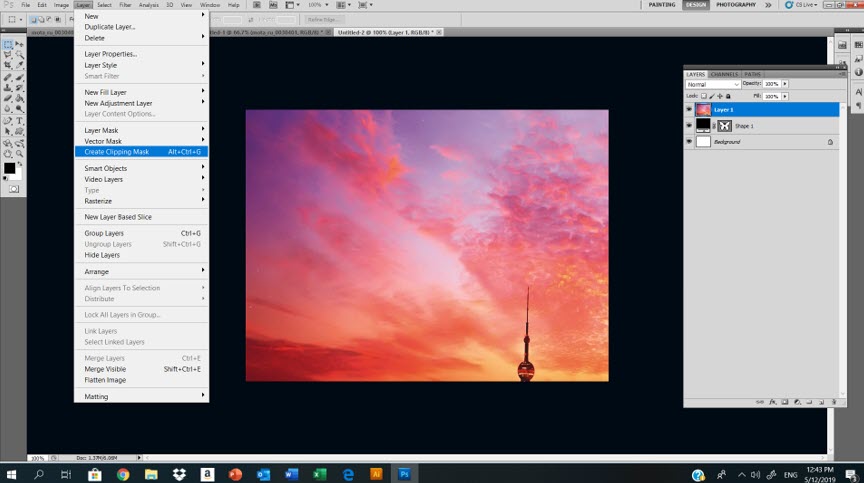
Task: Enable Add to selection mode
Action: tap(41, 19)
